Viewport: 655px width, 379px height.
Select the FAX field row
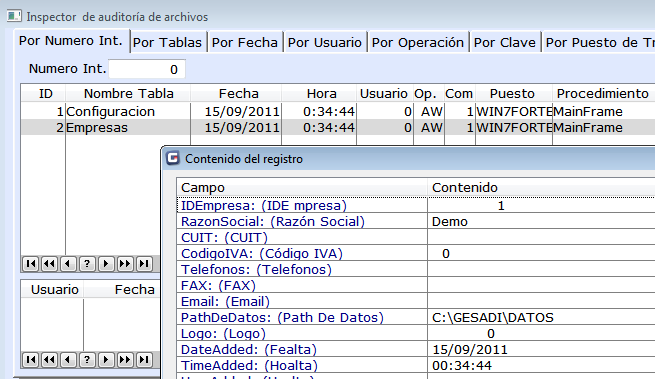416,285
